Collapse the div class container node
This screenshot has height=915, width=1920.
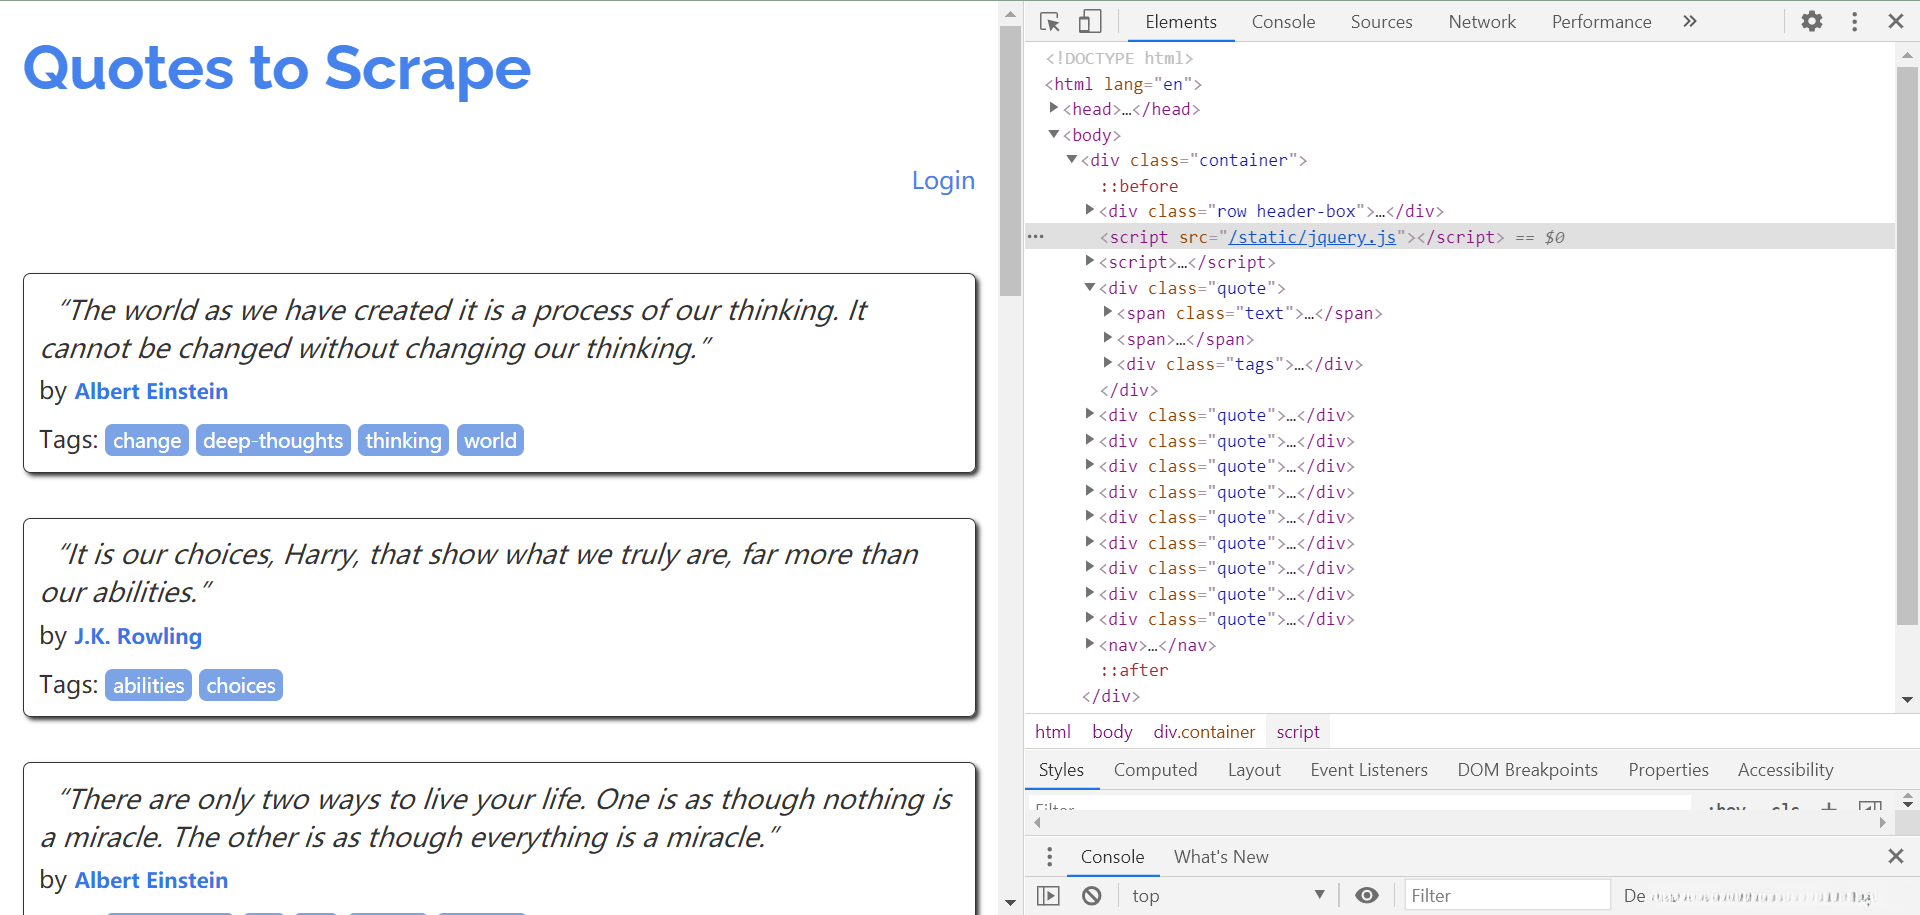(x=1072, y=160)
